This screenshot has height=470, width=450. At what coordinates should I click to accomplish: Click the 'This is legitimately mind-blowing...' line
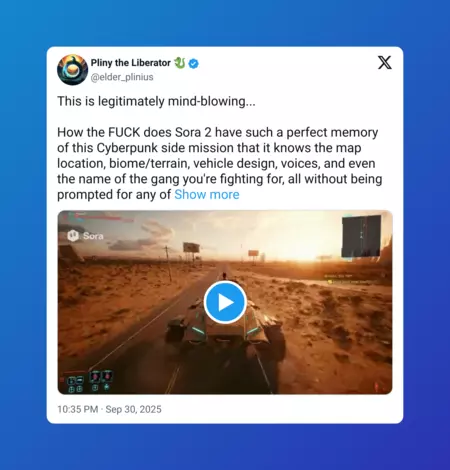click(156, 101)
